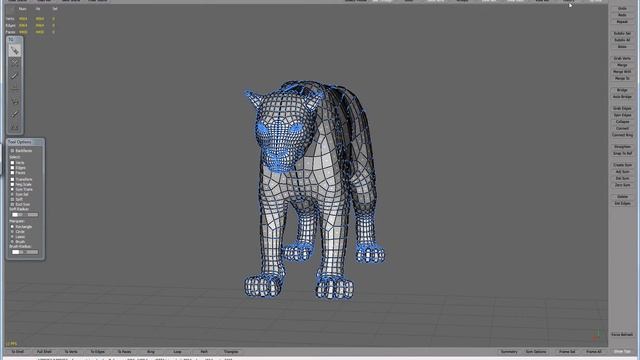Click the Grab Verts button

[622, 58]
